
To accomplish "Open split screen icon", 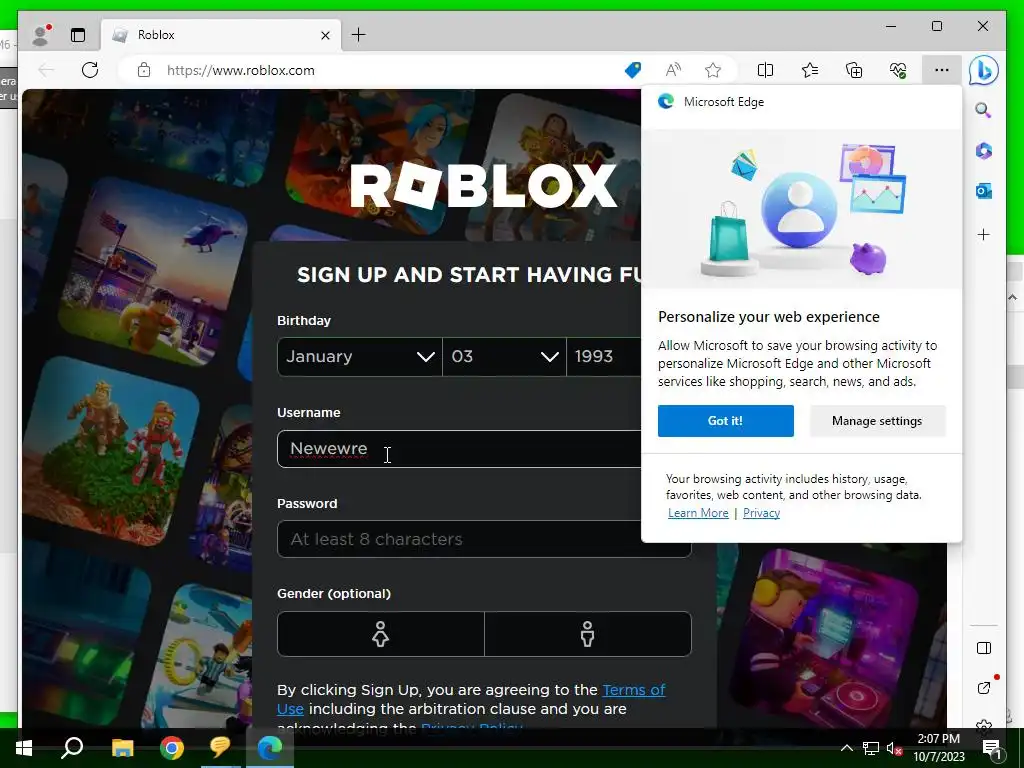I will (765, 70).
